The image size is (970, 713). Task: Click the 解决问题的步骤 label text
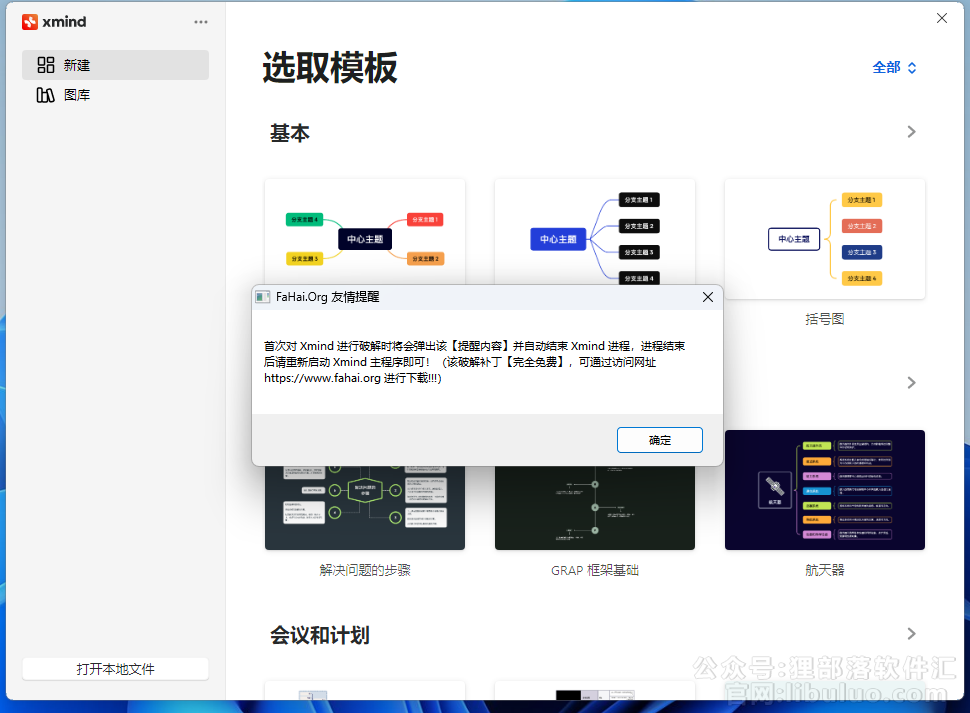tap(365, 570)
